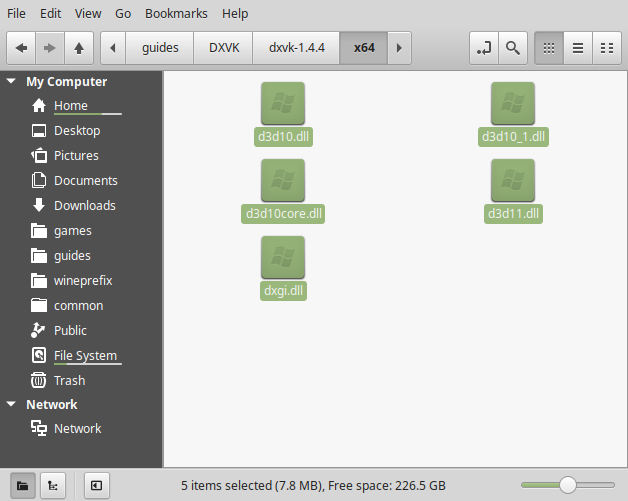The height and width of the screenshot is (501, 628).
Task: Open Public in the sidebar
Action: 80,330
